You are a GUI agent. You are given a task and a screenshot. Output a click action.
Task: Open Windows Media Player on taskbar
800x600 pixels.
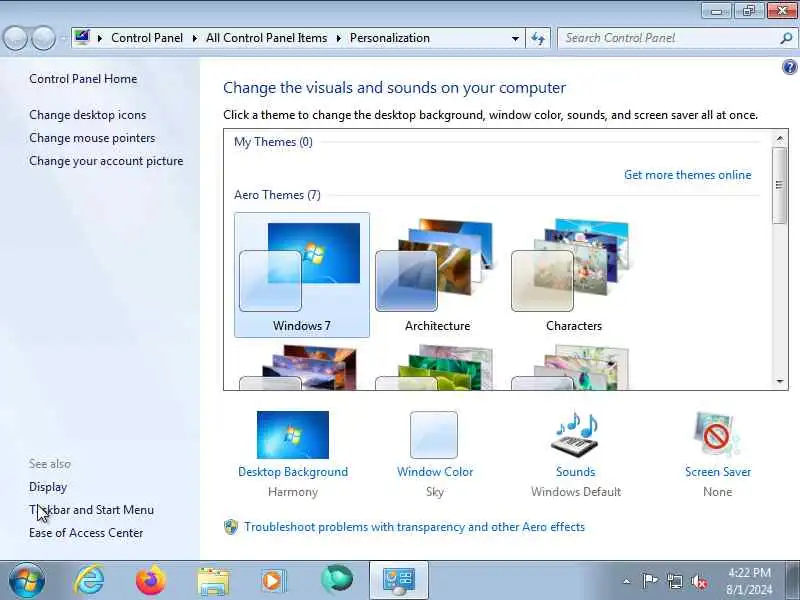point(273,581)
